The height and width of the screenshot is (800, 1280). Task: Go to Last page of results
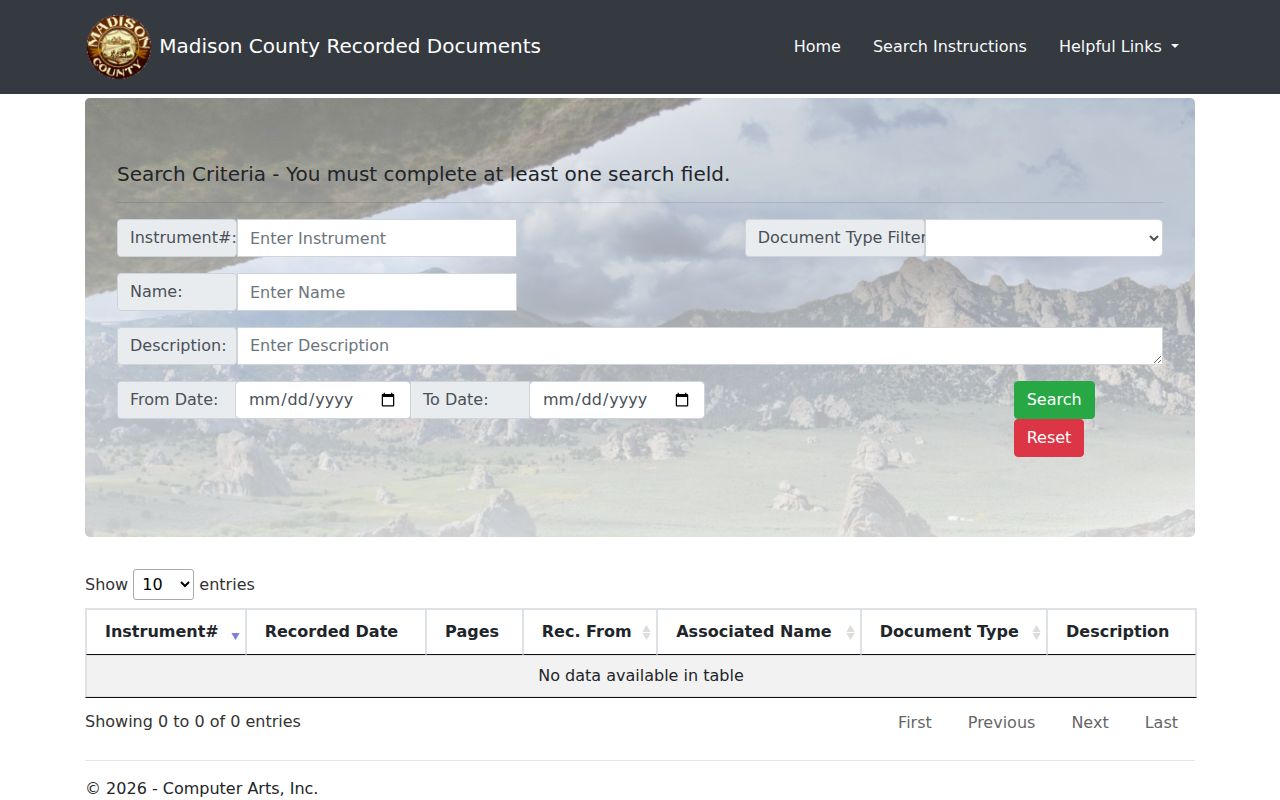click(1161, 722)
